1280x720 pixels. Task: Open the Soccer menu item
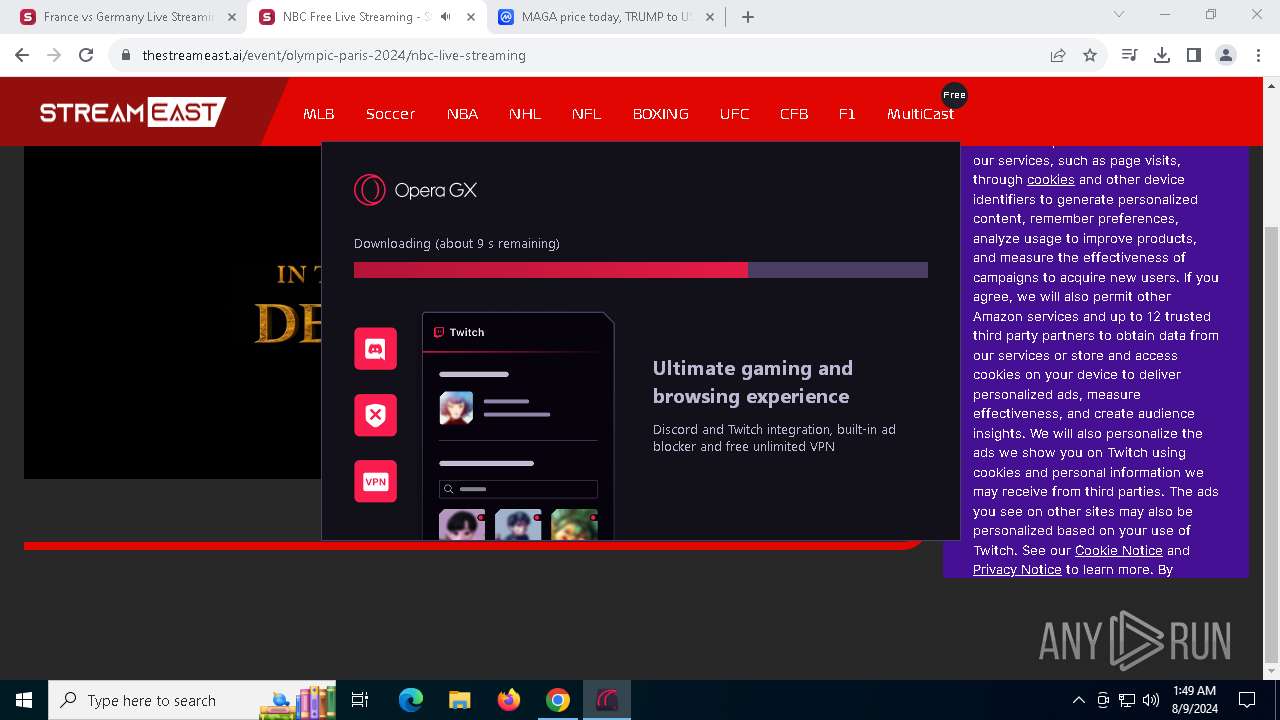coord(390,114)
